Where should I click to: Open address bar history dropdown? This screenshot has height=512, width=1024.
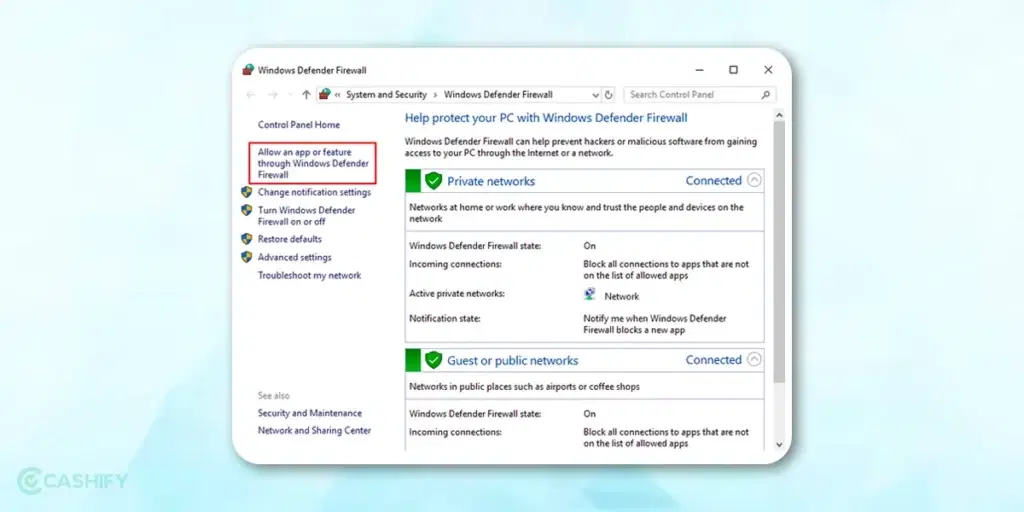pyautogui.click(x=596, y=95)
